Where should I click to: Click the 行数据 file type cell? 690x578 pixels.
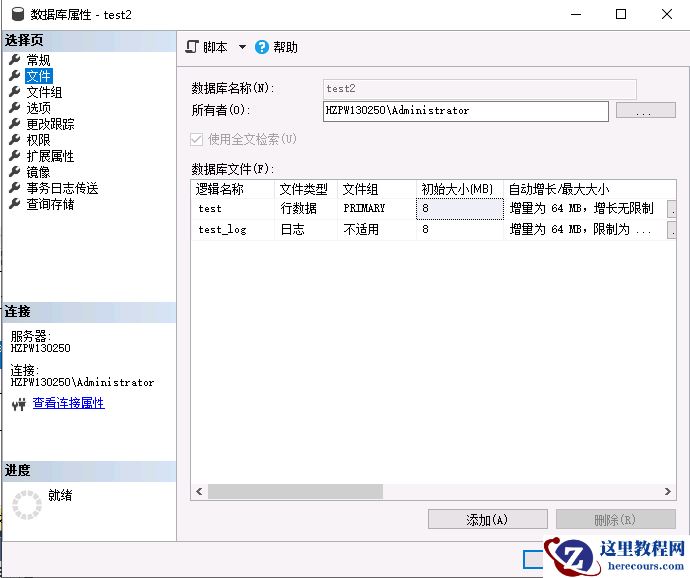(306, 209)
